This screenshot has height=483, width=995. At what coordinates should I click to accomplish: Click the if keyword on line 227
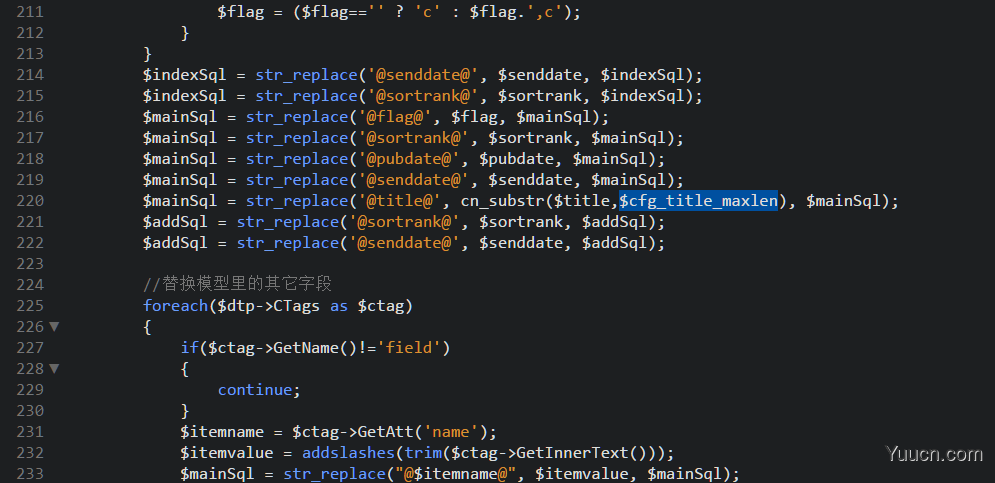coord(190,348)
